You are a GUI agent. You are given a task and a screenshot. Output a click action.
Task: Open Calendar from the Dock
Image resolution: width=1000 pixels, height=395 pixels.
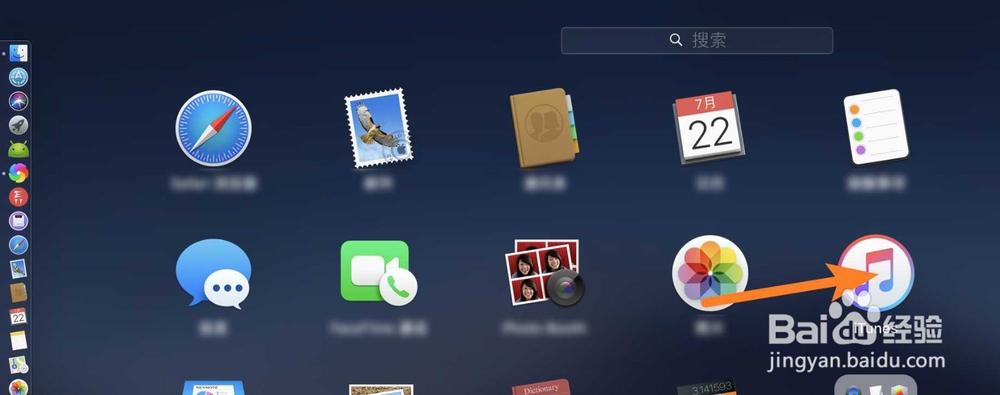(x=18, y=317)
